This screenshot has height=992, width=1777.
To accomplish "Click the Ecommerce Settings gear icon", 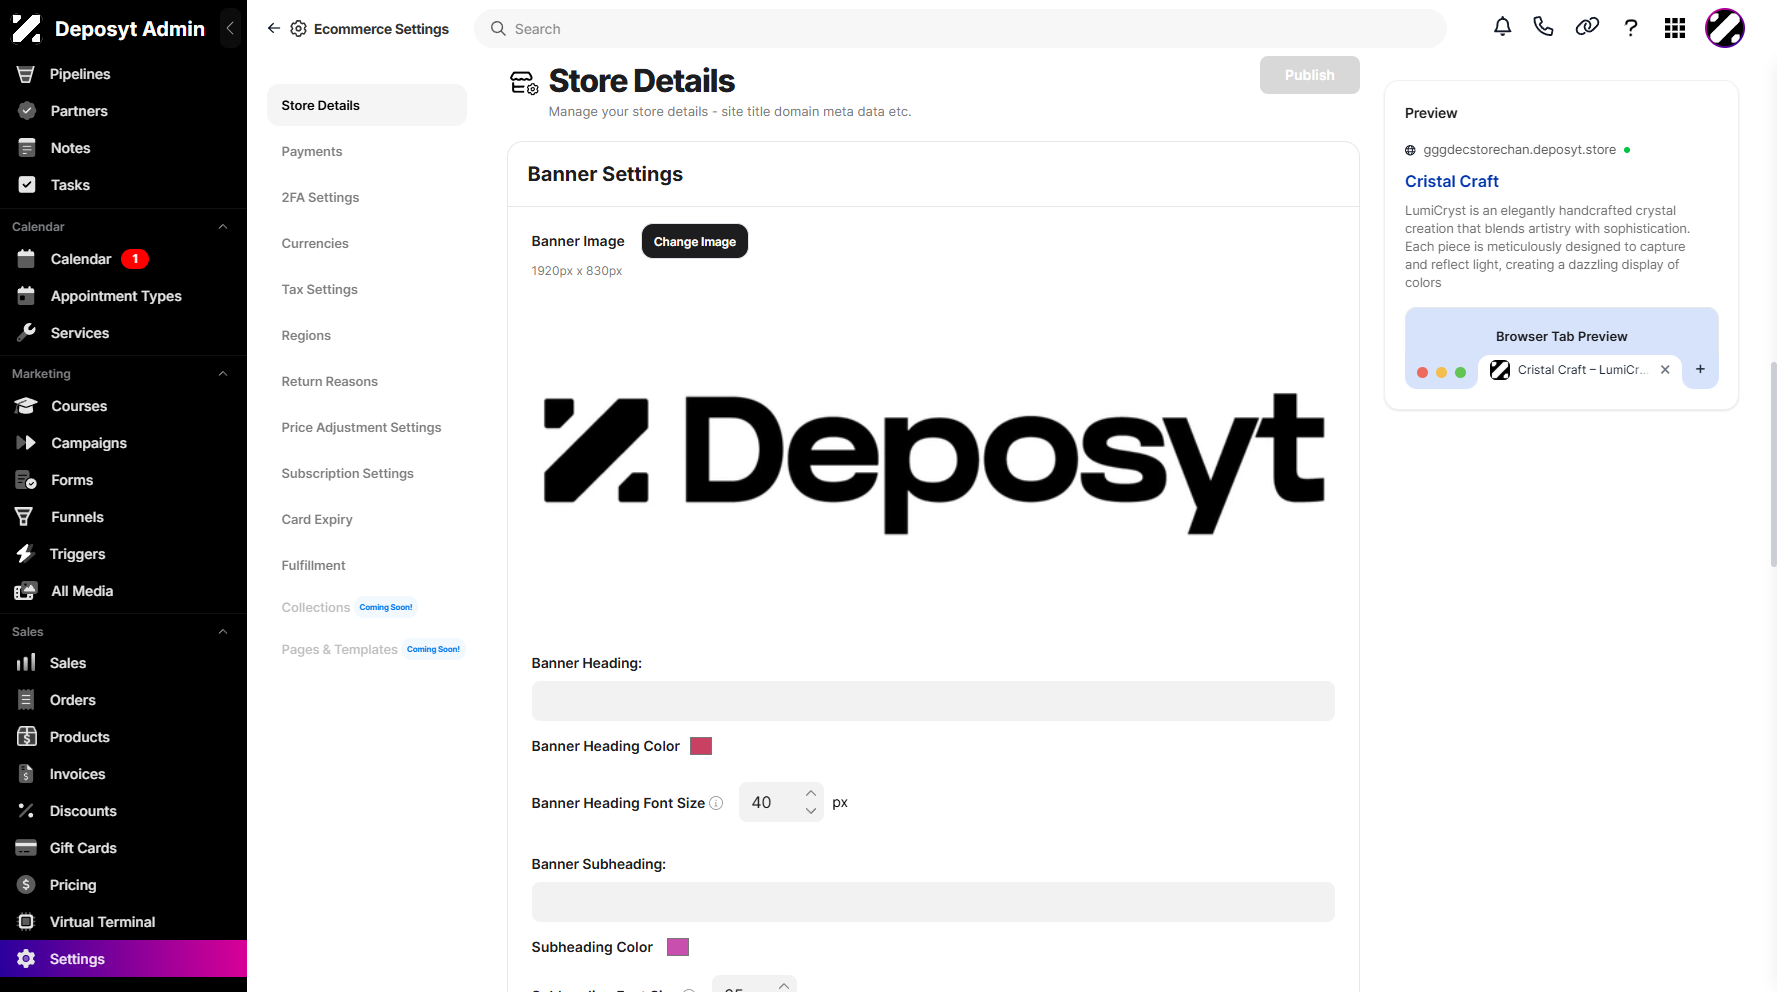I will (x=298, y=29).
